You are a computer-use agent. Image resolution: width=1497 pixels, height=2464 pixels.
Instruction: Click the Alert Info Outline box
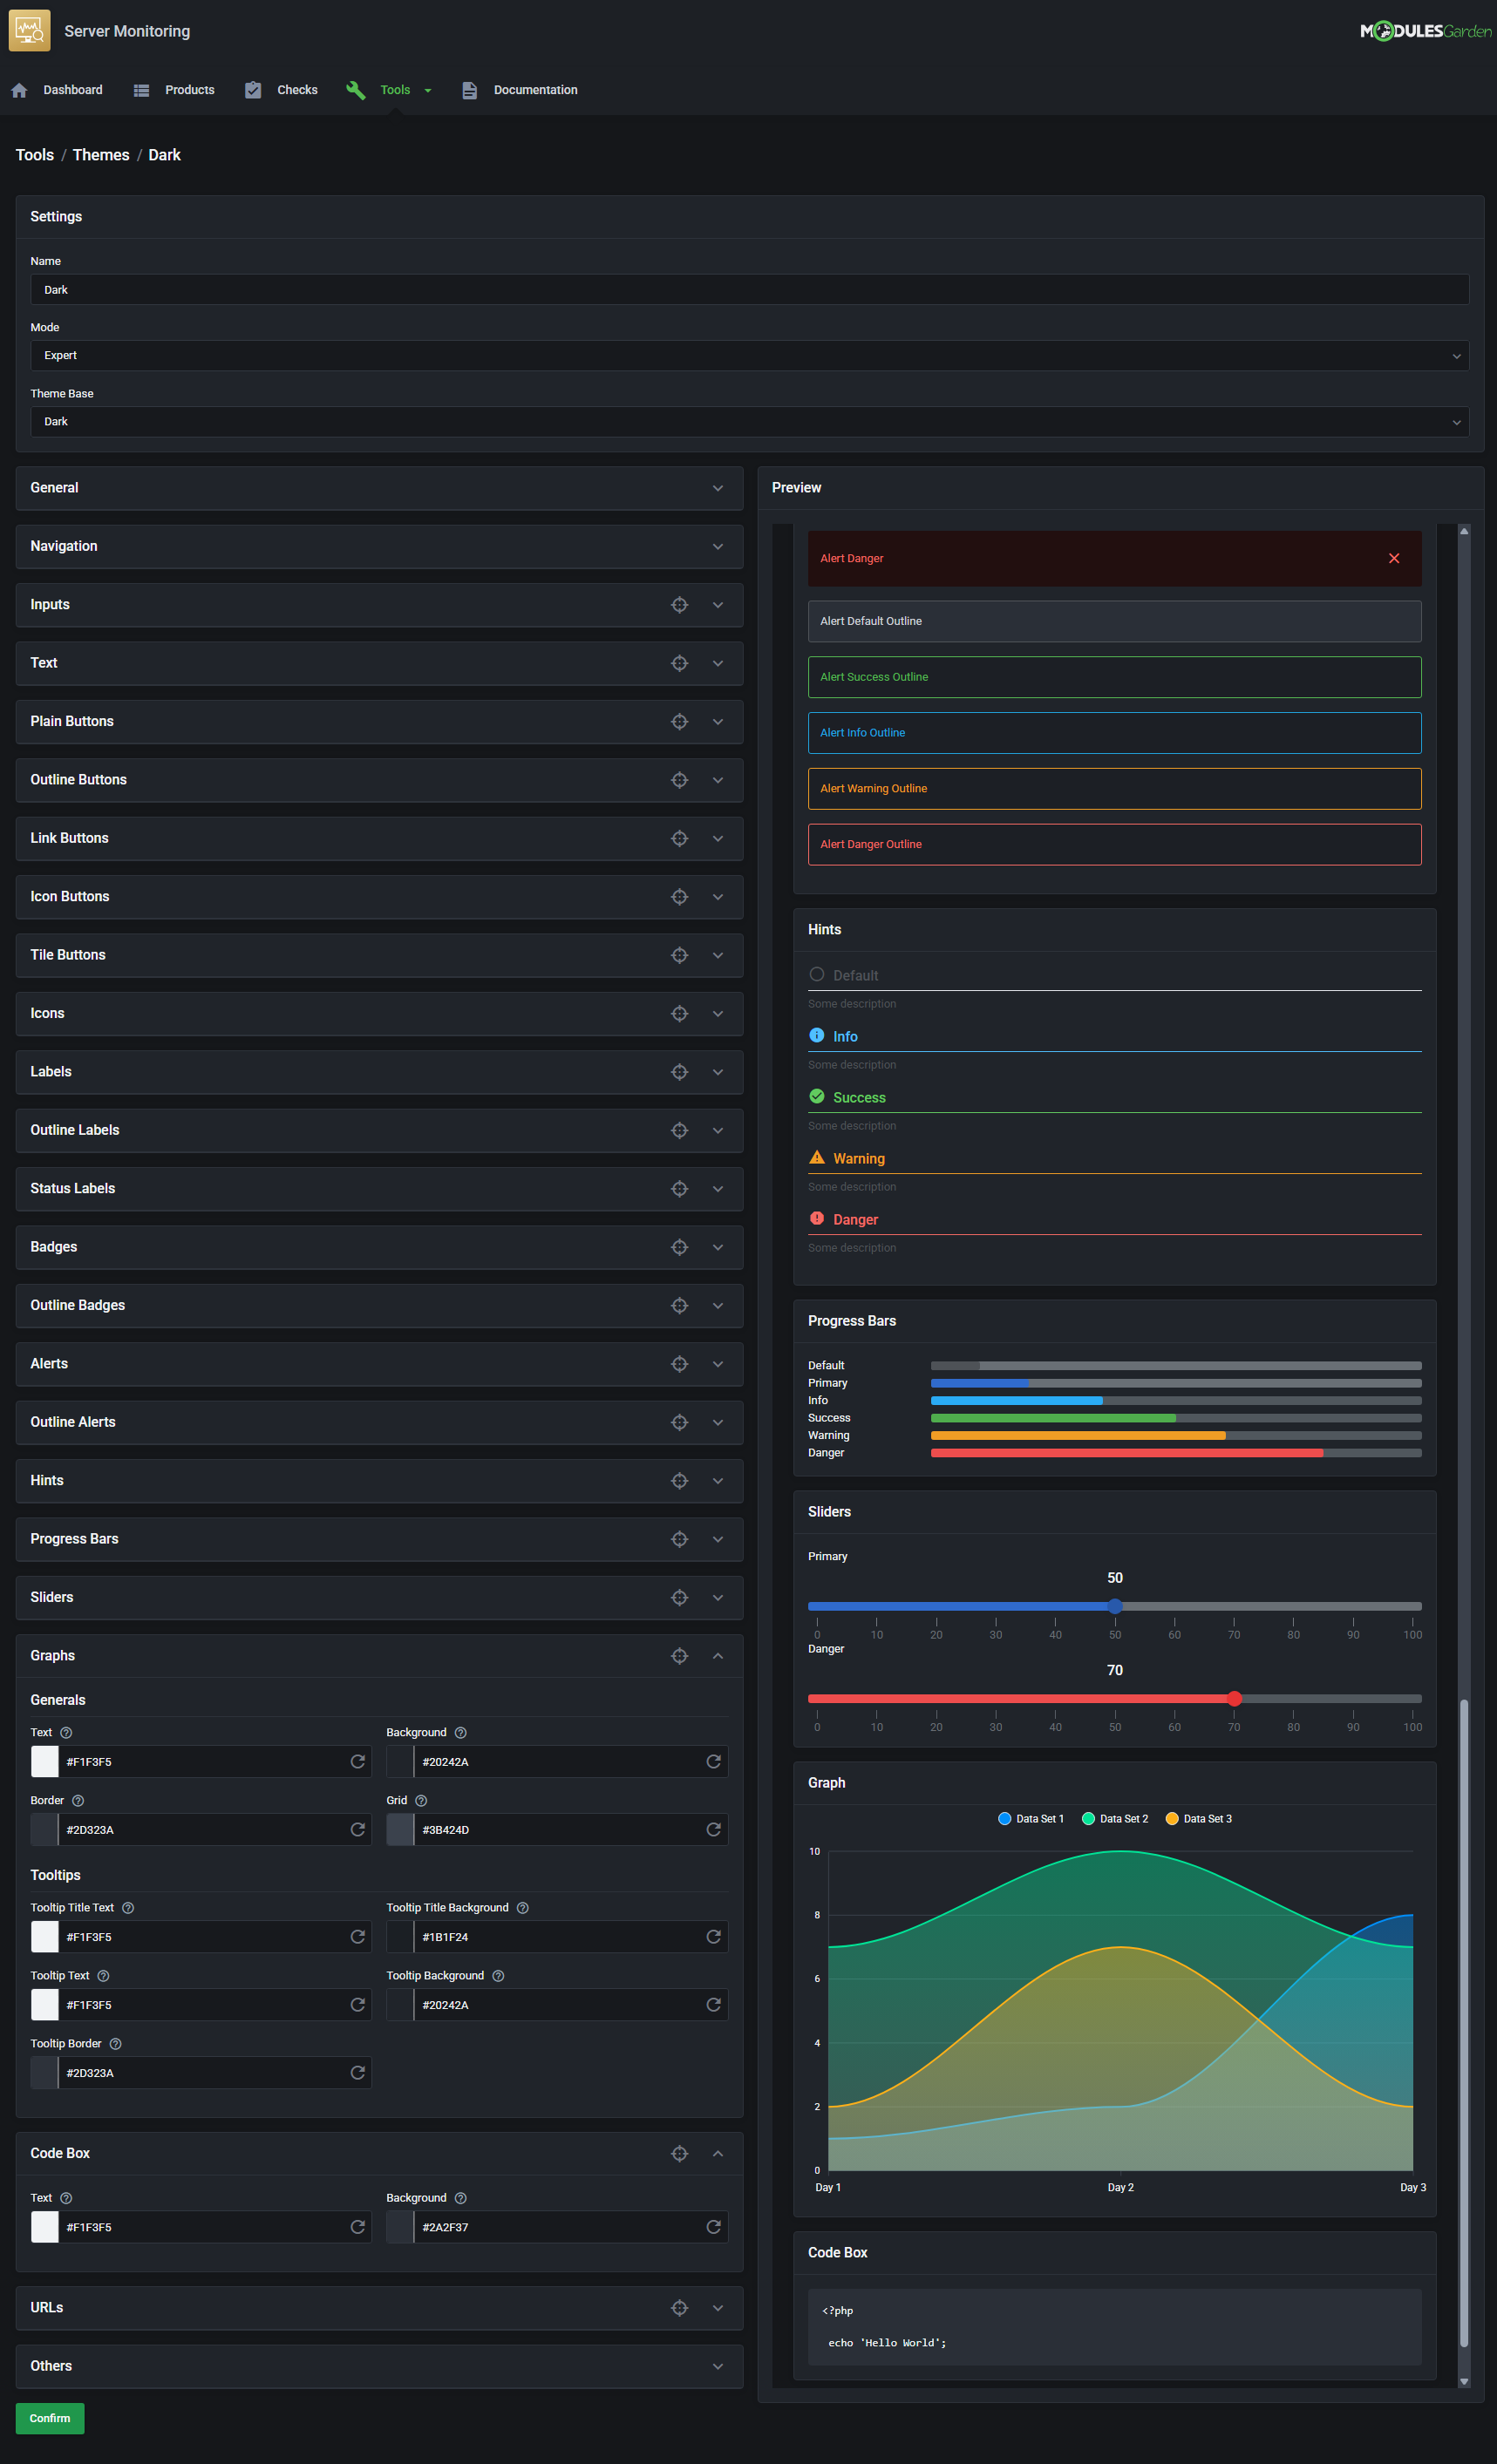[1114, 733]
